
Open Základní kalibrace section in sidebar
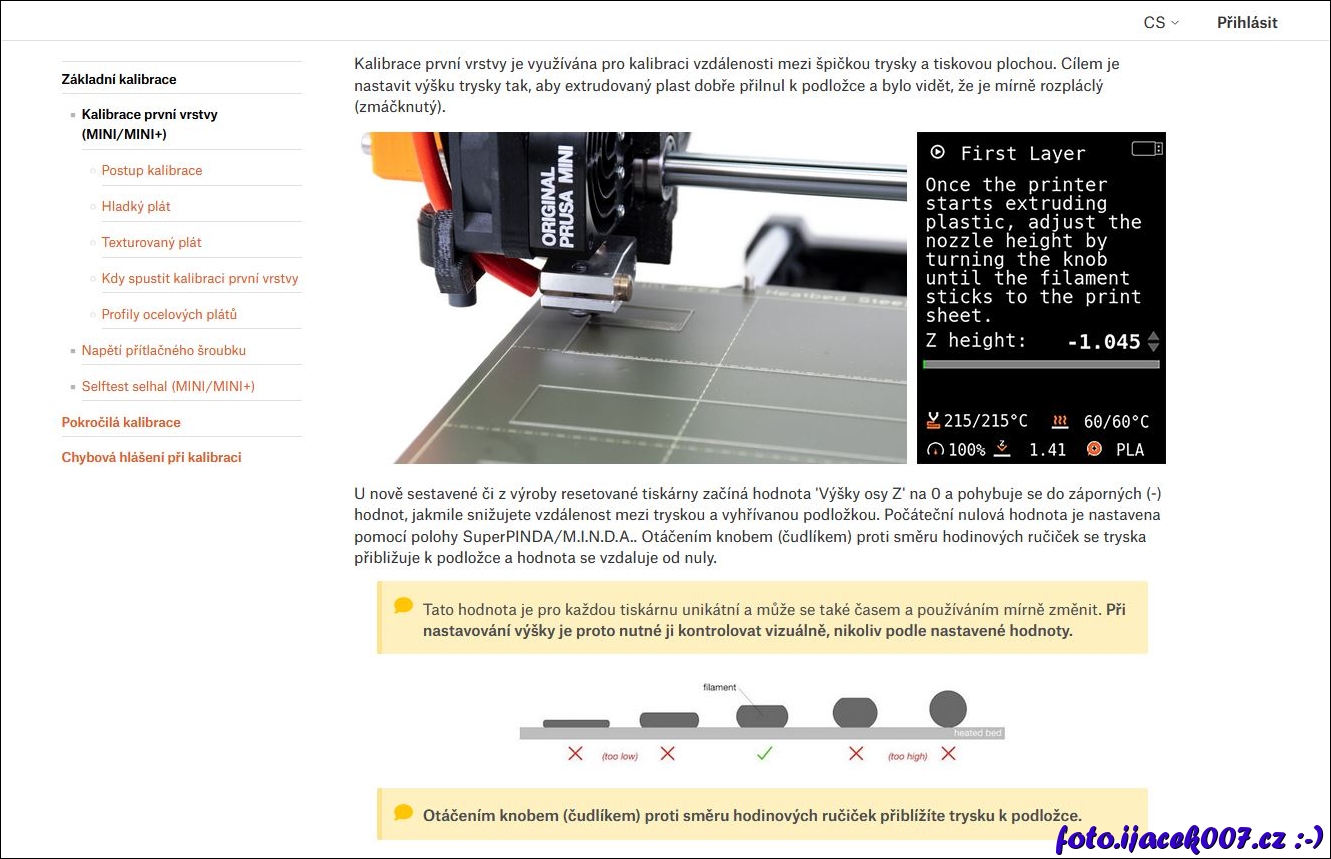119,79
